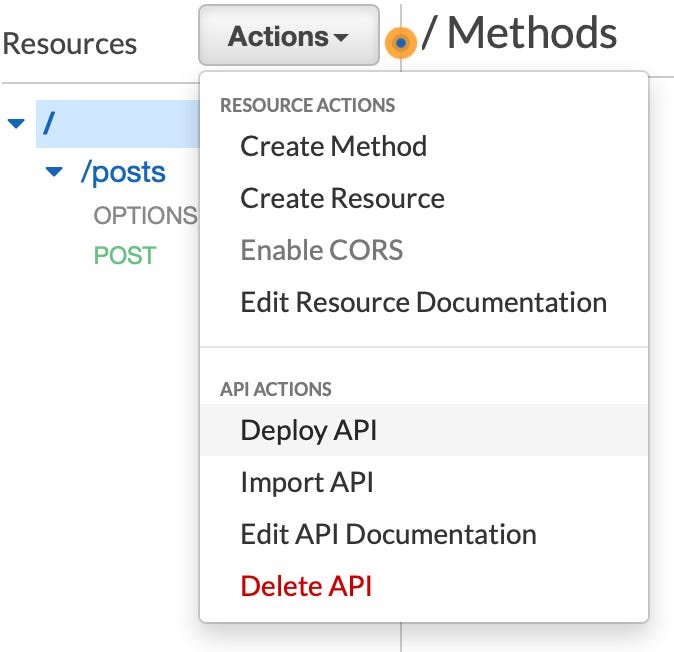Screen dimensions: 674x652
Task: Click the API ACTIONS section header
Action: point(275,390)
